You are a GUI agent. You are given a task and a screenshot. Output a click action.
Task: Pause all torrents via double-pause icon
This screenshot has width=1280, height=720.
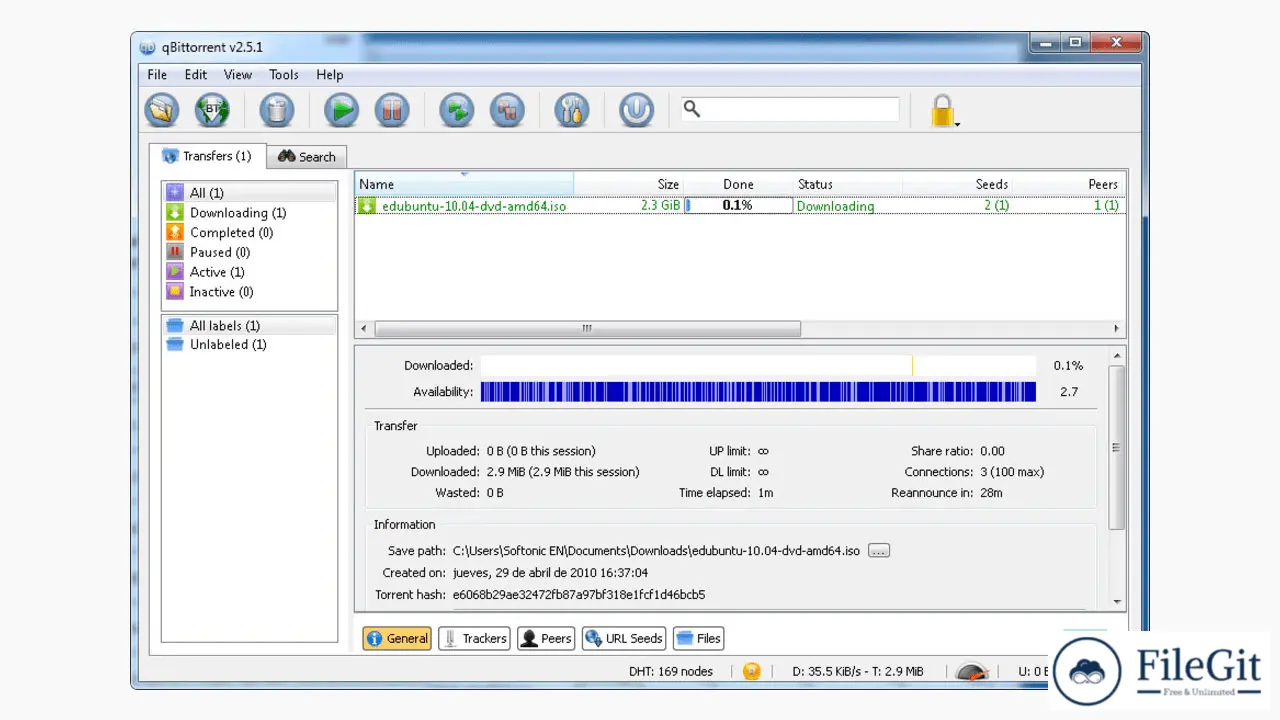point(508,110)
